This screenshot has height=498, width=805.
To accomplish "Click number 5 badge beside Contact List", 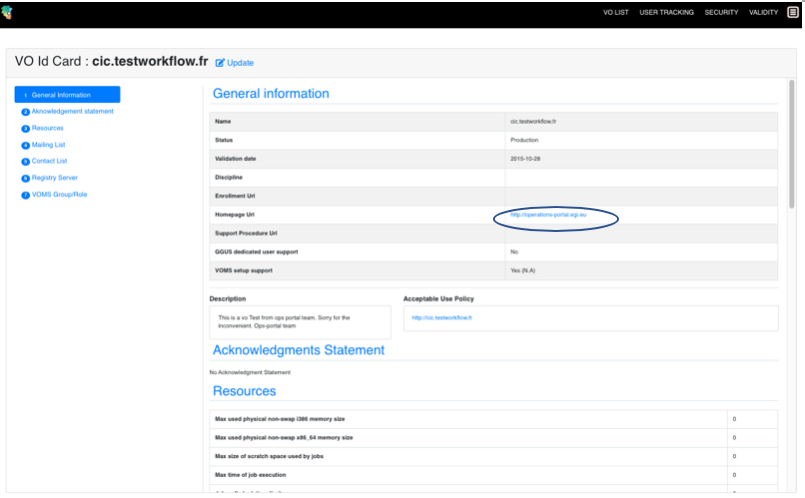I will [x=25, y=161].
